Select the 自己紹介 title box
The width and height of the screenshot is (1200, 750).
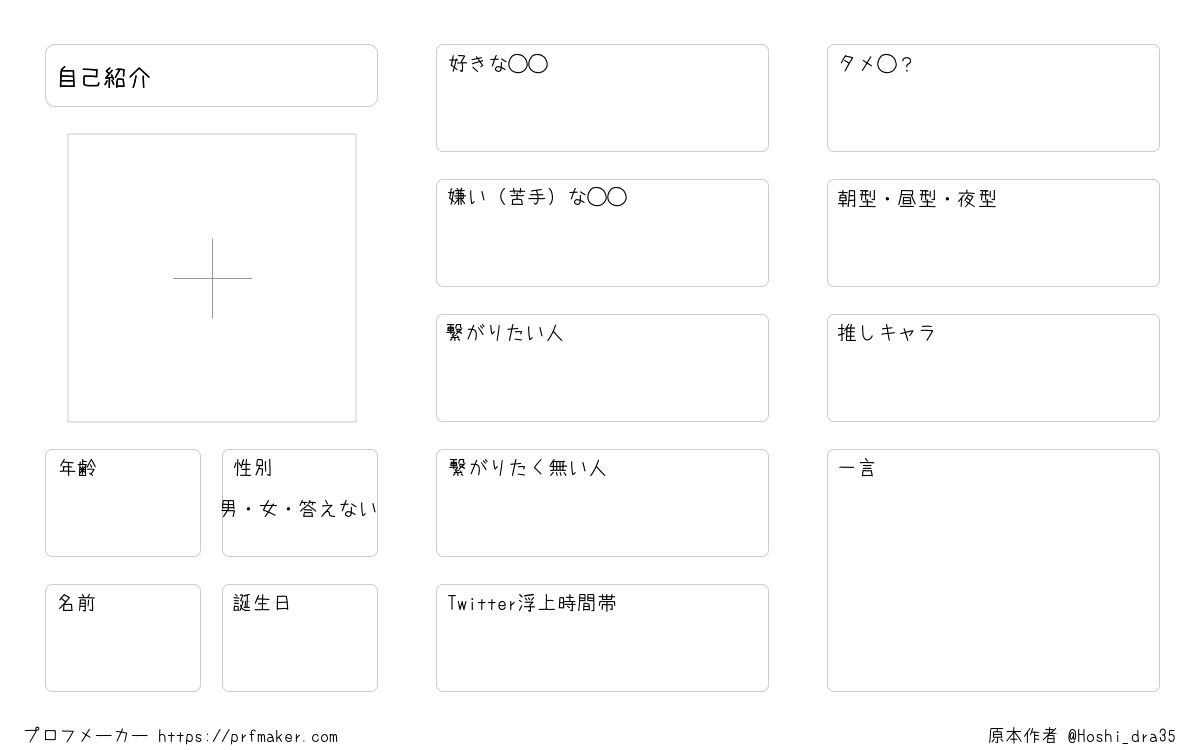211,75
